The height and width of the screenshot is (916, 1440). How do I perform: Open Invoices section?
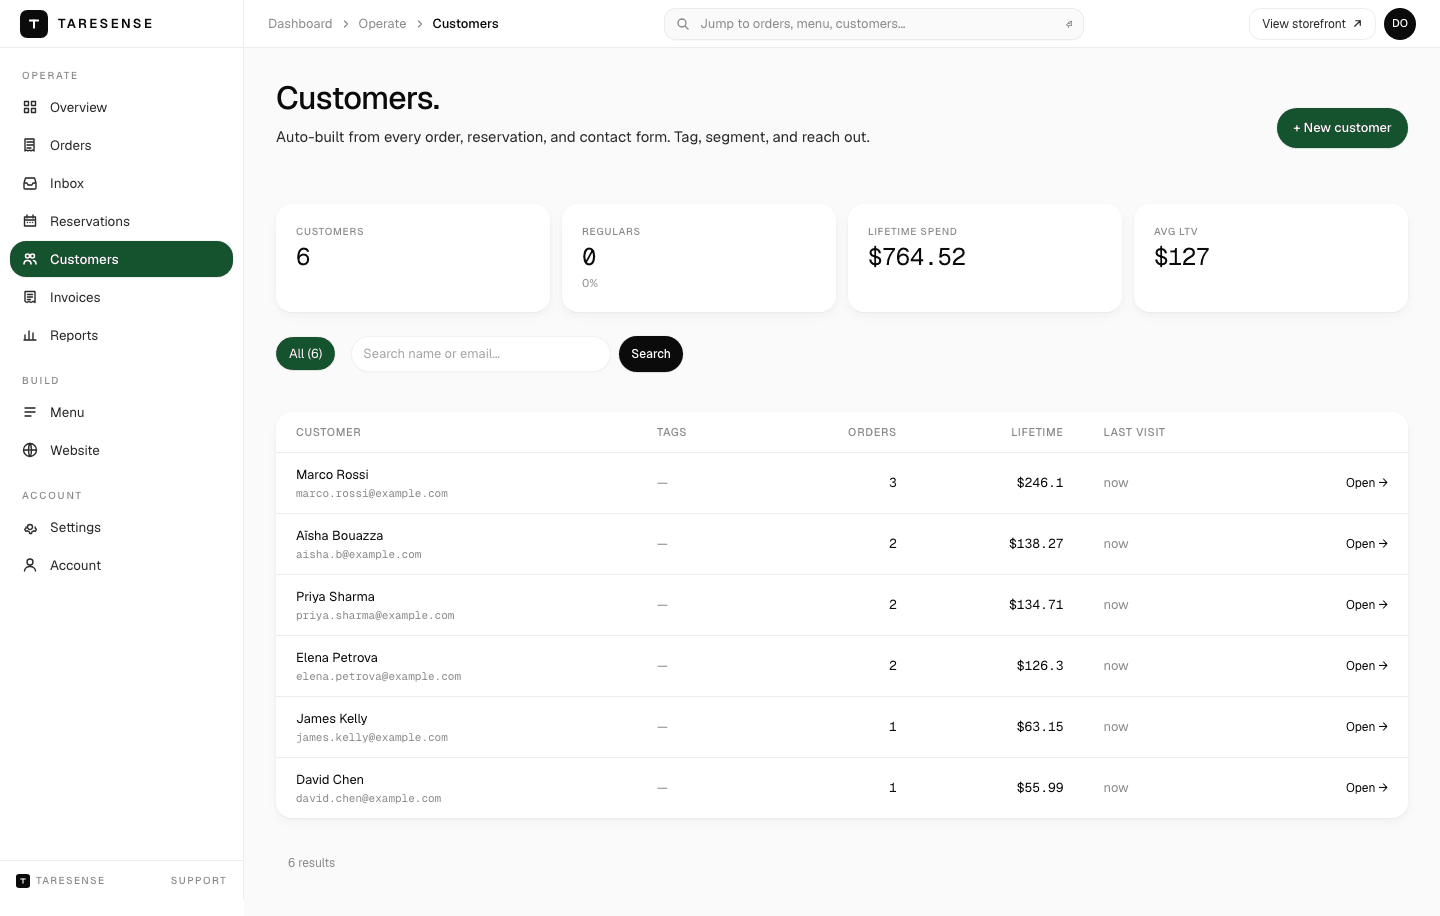pos(121,297)
